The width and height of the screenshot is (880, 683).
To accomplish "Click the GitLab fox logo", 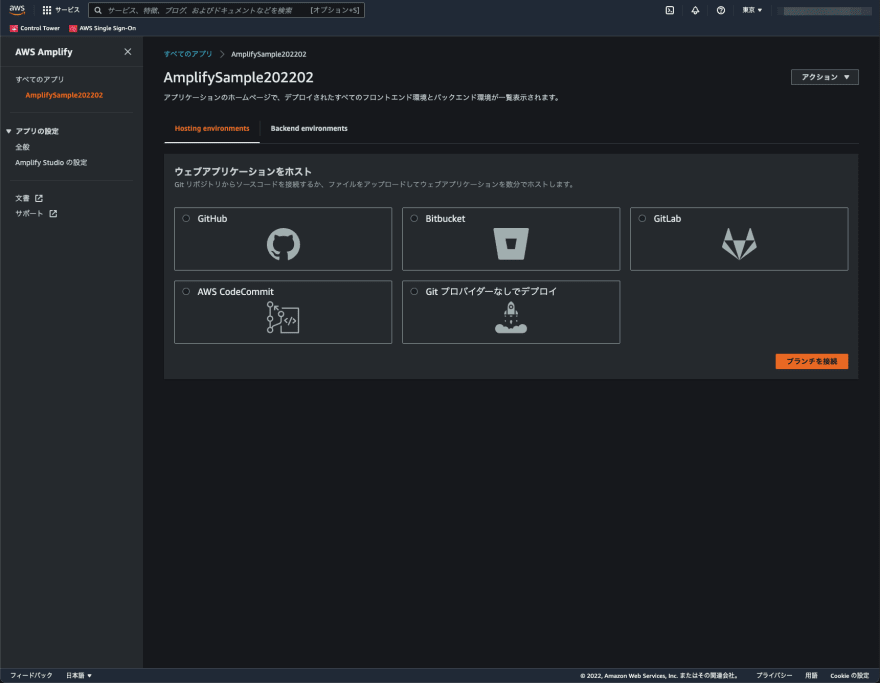I will pos(739,244).
